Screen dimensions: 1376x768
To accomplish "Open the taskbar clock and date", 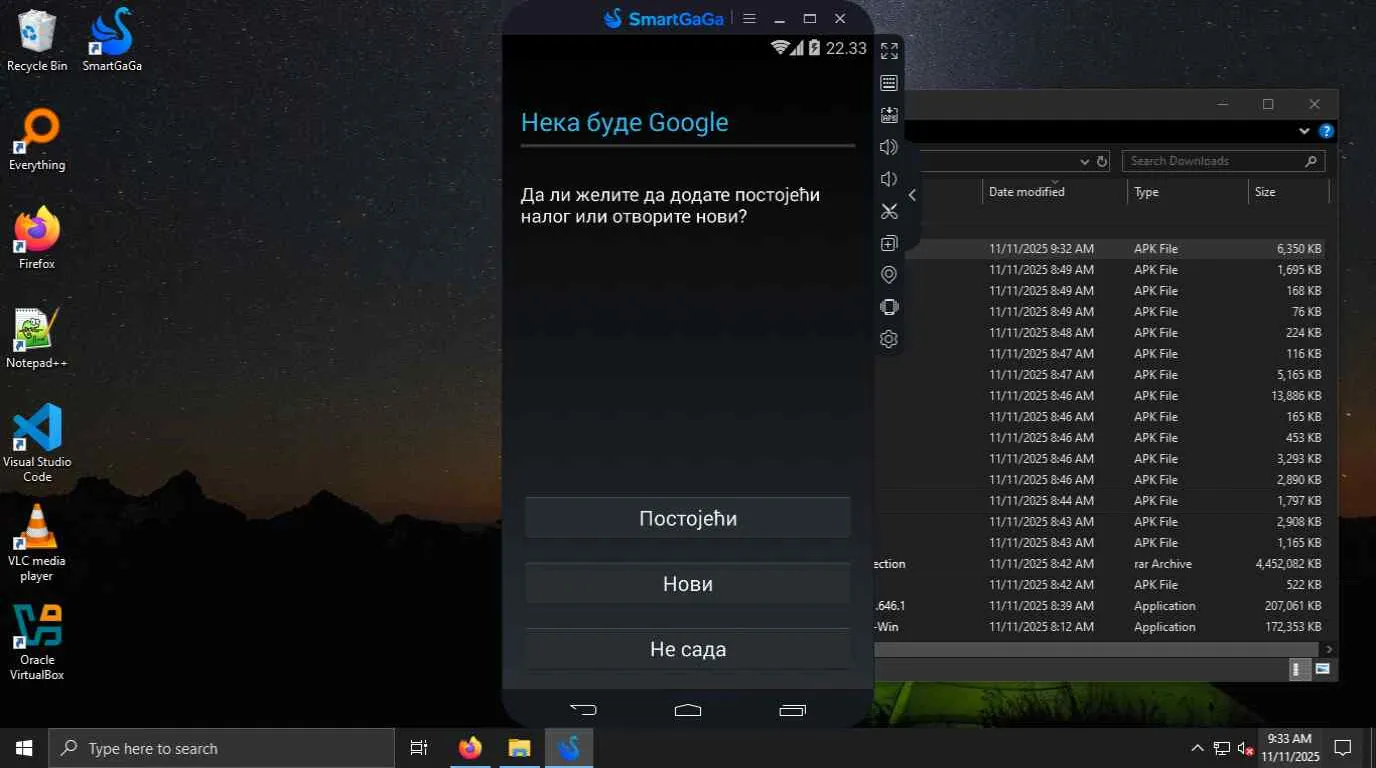I will tap(1289, 748).
